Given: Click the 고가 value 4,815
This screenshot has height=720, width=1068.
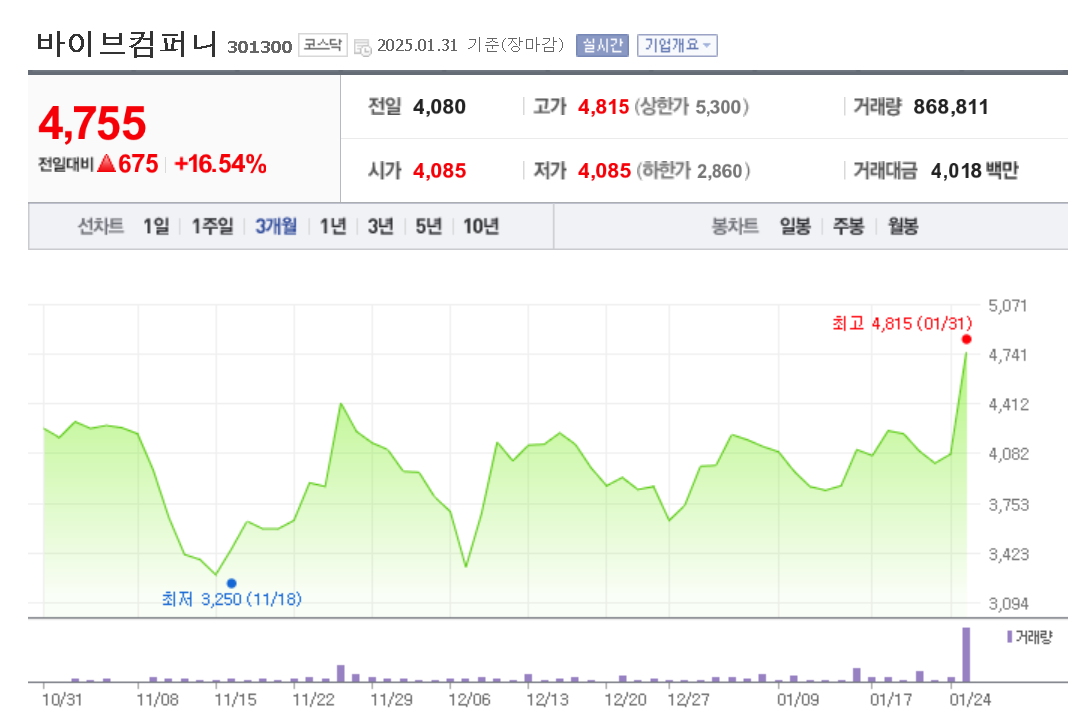Looking at the screenshot, I should 603,107.
